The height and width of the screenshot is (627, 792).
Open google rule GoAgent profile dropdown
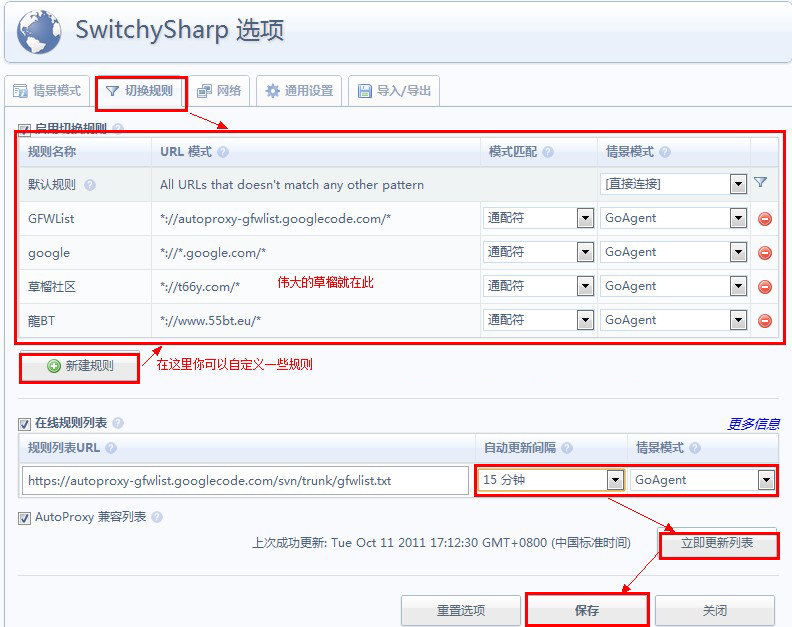pyautogui.click(x=673, y=252)
